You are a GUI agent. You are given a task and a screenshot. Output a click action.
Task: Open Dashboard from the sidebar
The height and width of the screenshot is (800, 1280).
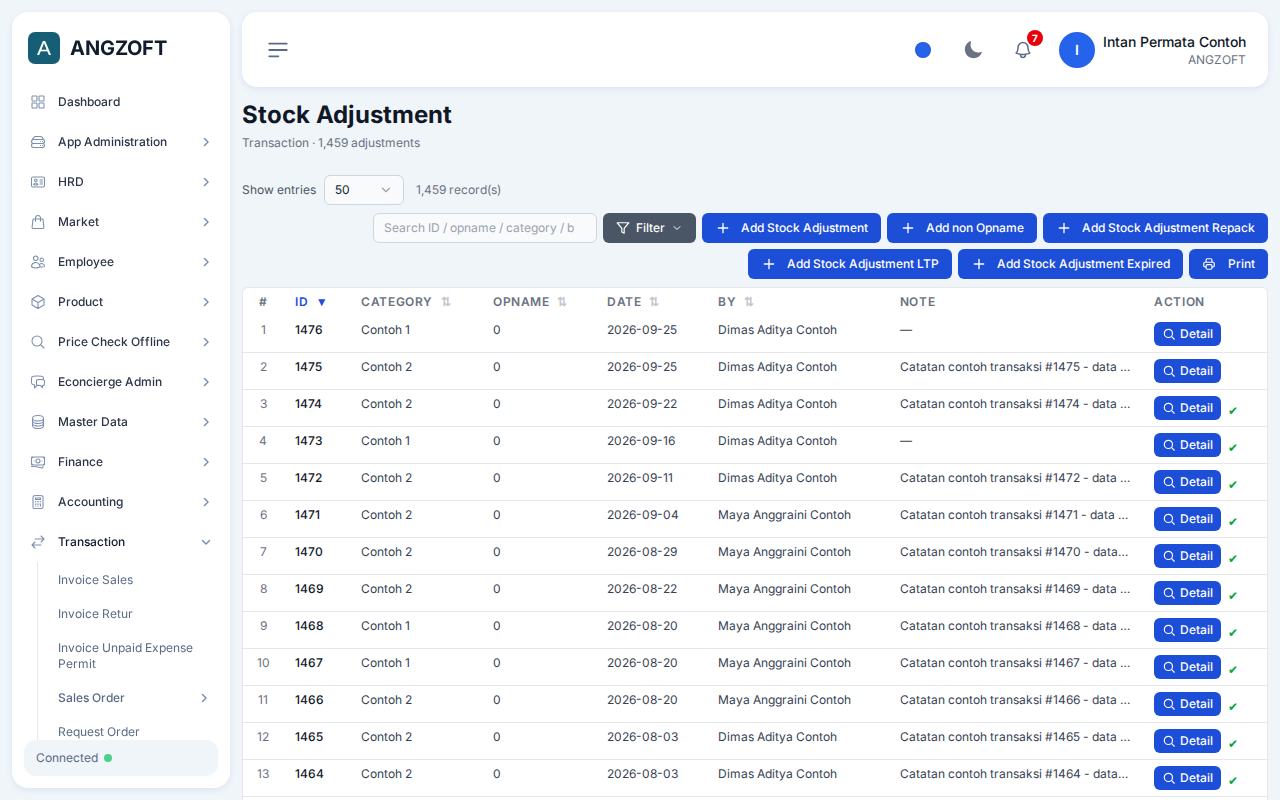point(120,102)
